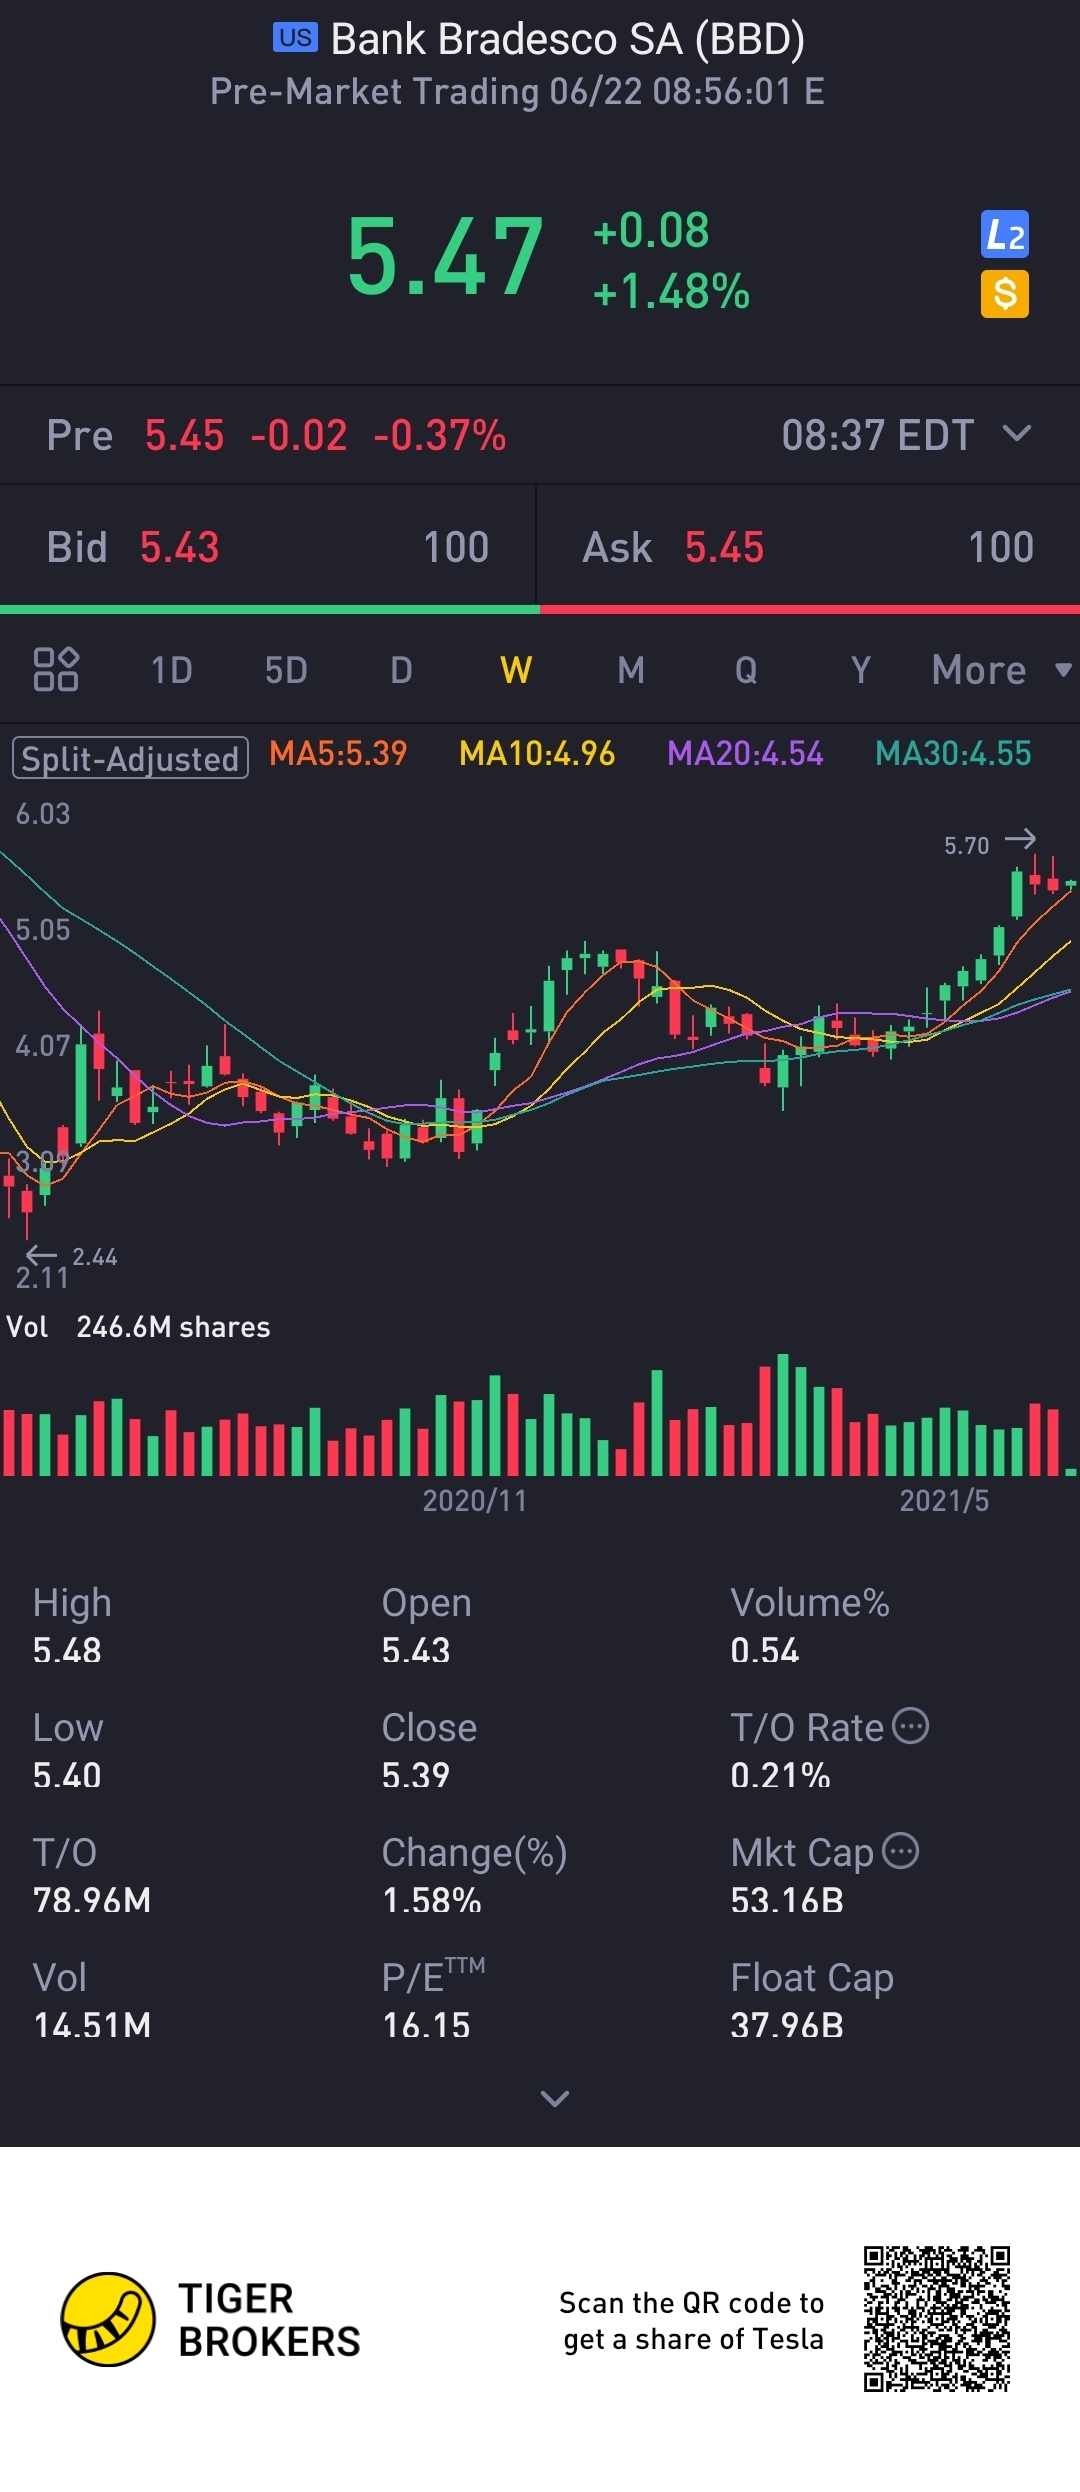This screenshot has height=2492, width=1080.
Task: Switch to the 5D chart tab
Action: pyautogui.click(x=286, y=669)
